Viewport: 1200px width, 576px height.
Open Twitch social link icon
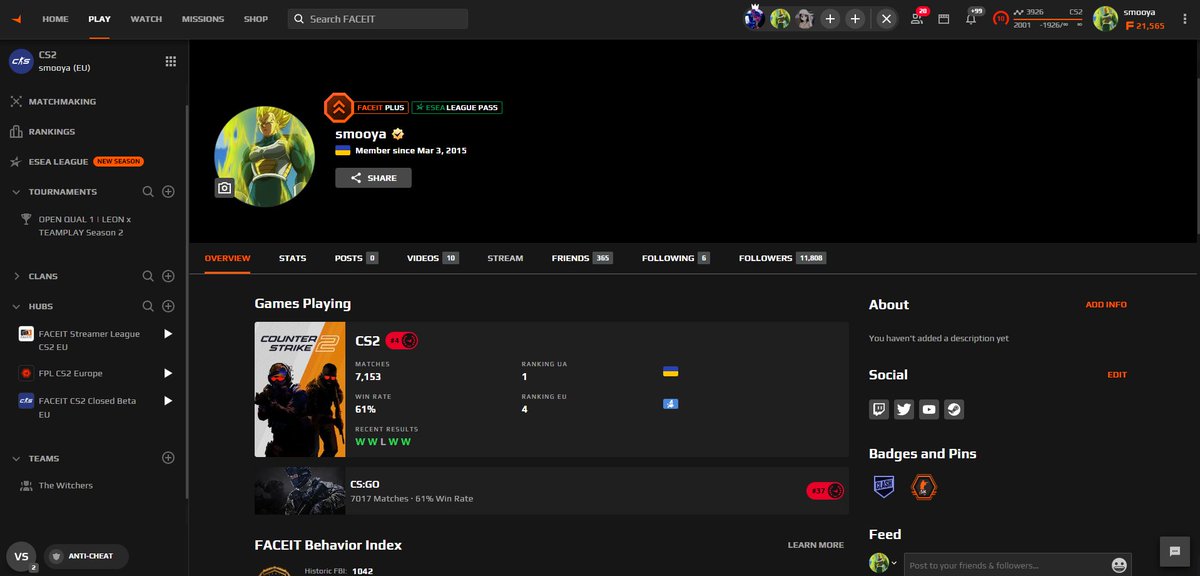tap(879, 408)
